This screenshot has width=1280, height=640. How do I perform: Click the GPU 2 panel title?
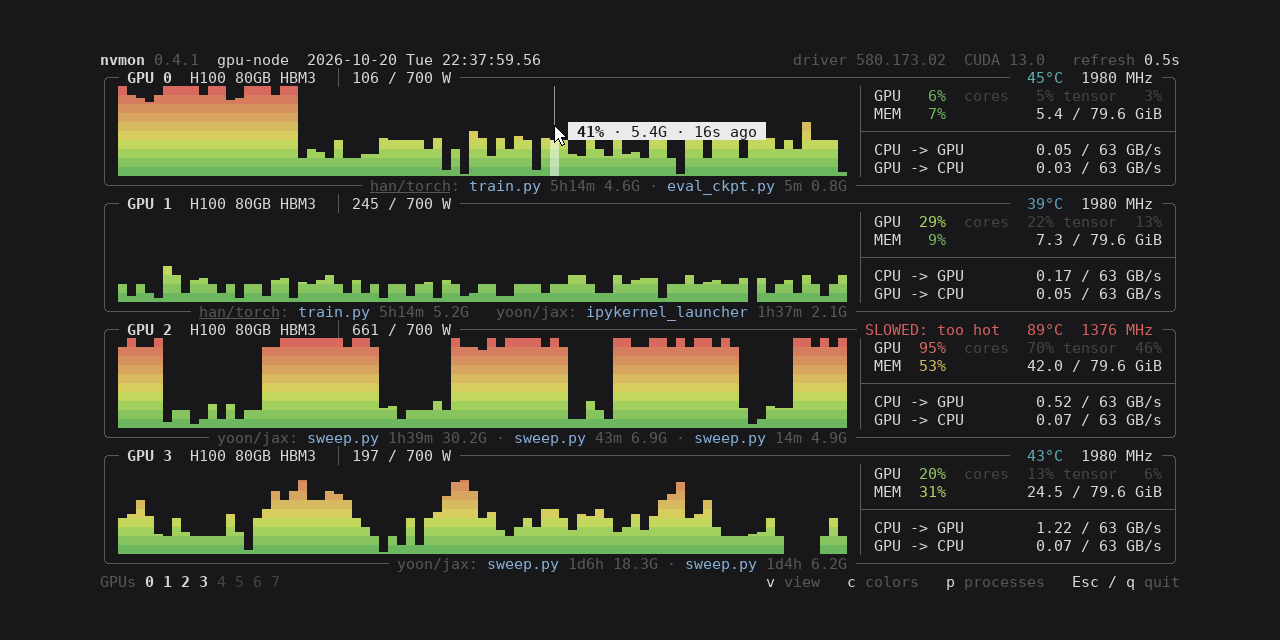pos(149,330)
